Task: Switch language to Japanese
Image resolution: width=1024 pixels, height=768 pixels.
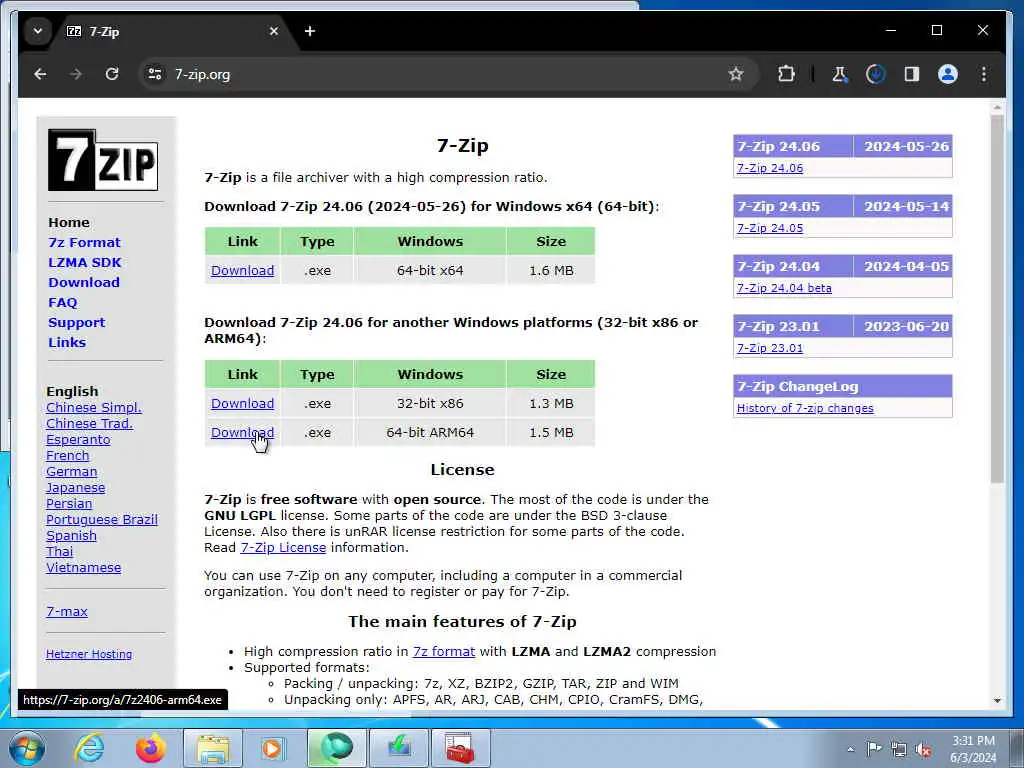Action: 75,488
